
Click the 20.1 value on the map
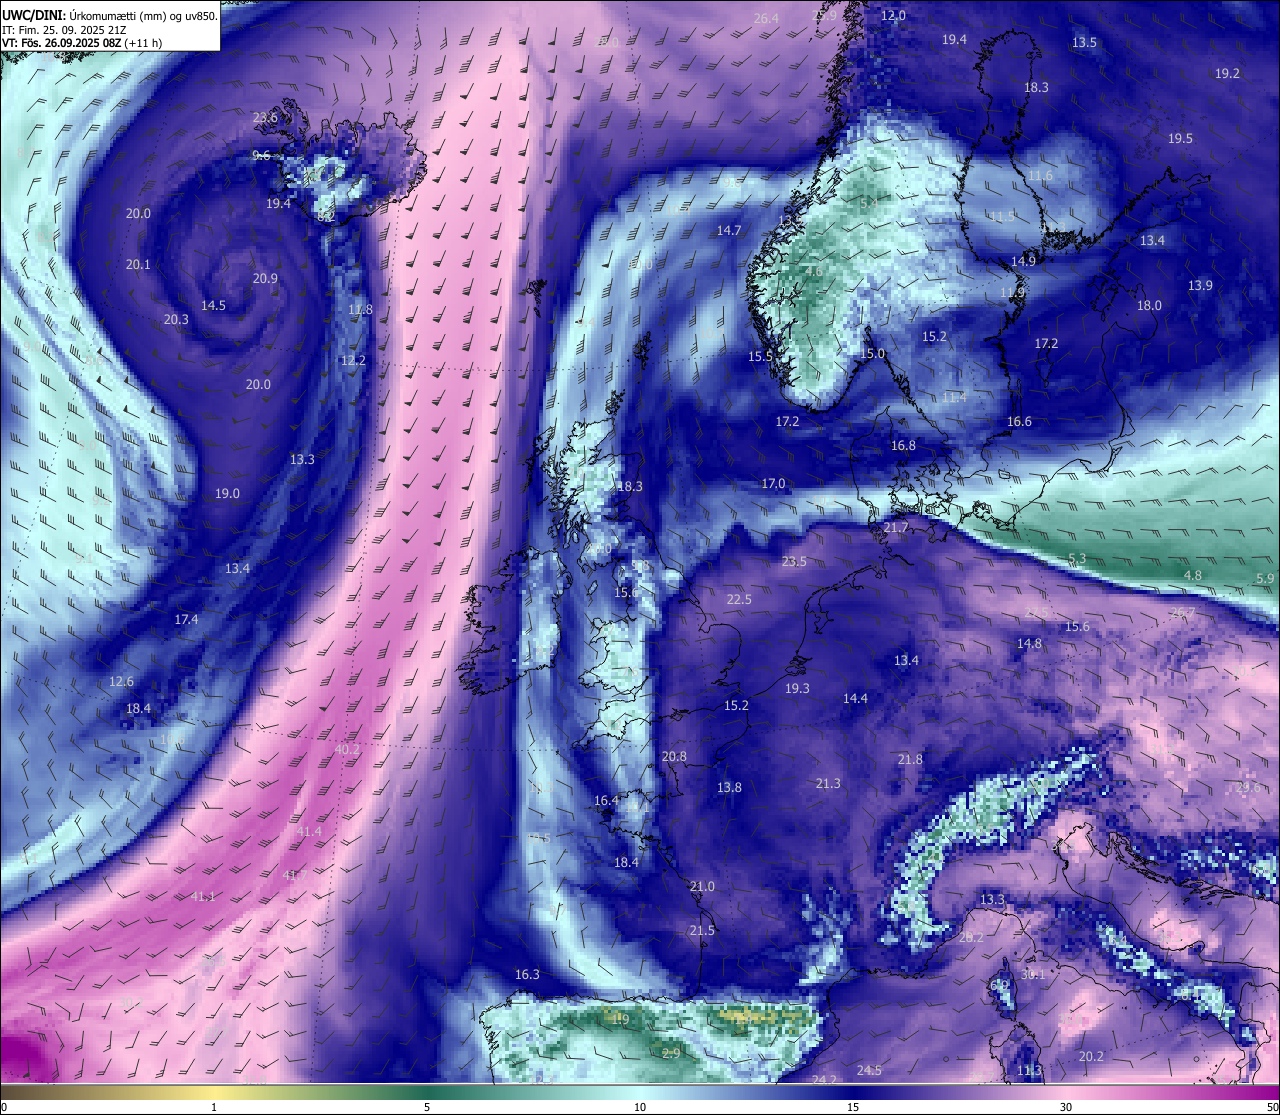[x=138, y=264]
